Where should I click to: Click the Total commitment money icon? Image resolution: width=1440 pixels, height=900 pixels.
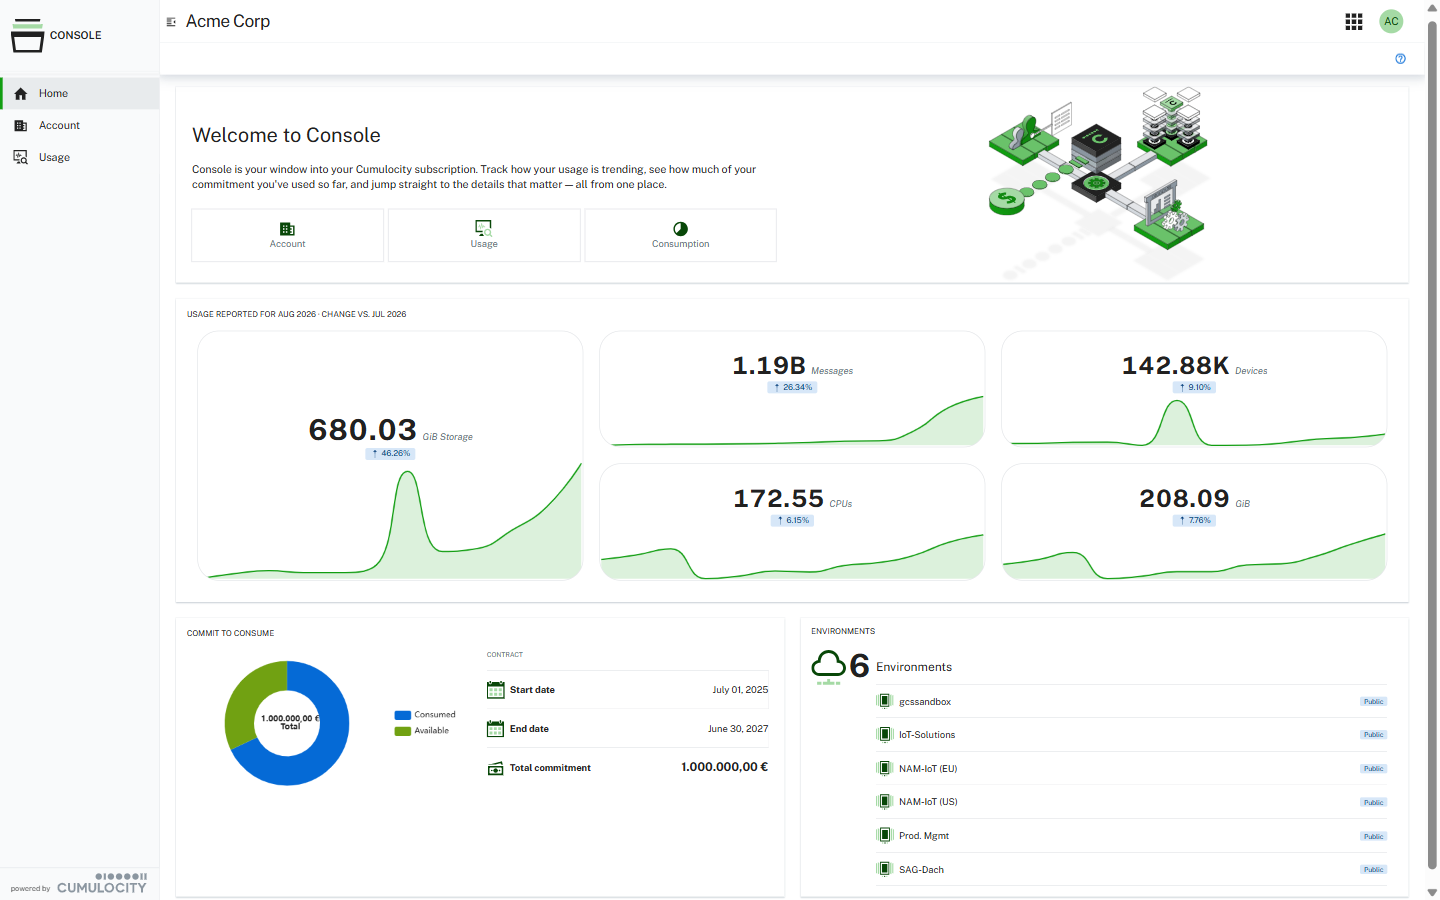click(x=495, y=768)
